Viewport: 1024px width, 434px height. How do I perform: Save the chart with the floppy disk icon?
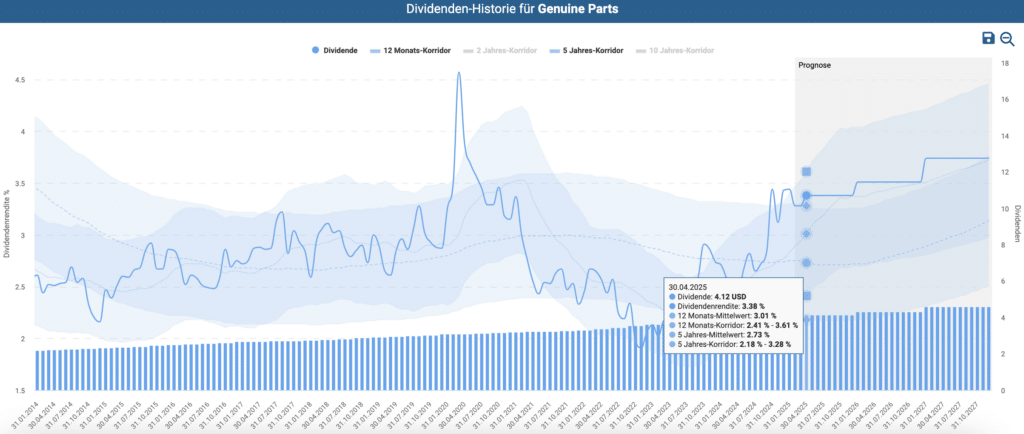click(x=988, y=39)
